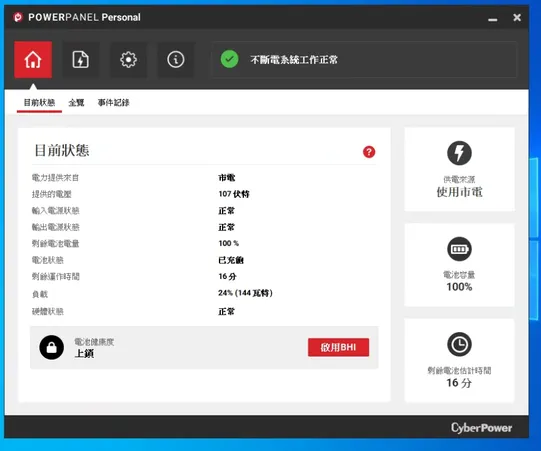Screen dimensions: 541x451
Task: Click the 提供的電壓 label
Action: coord(52,194)
